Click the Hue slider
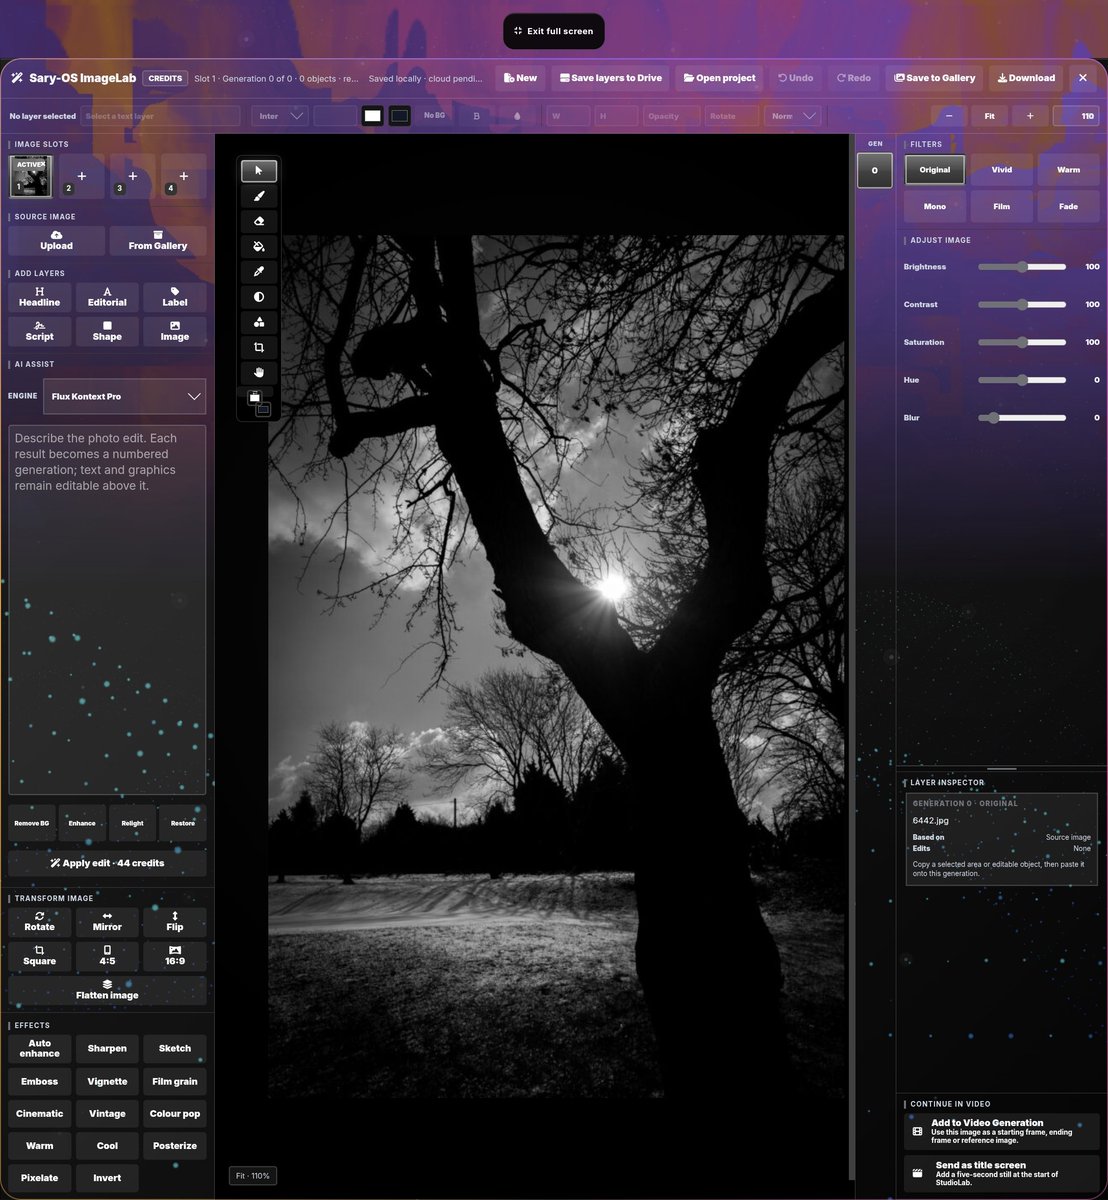The image size is (1108, 1200). [1022, 380]
